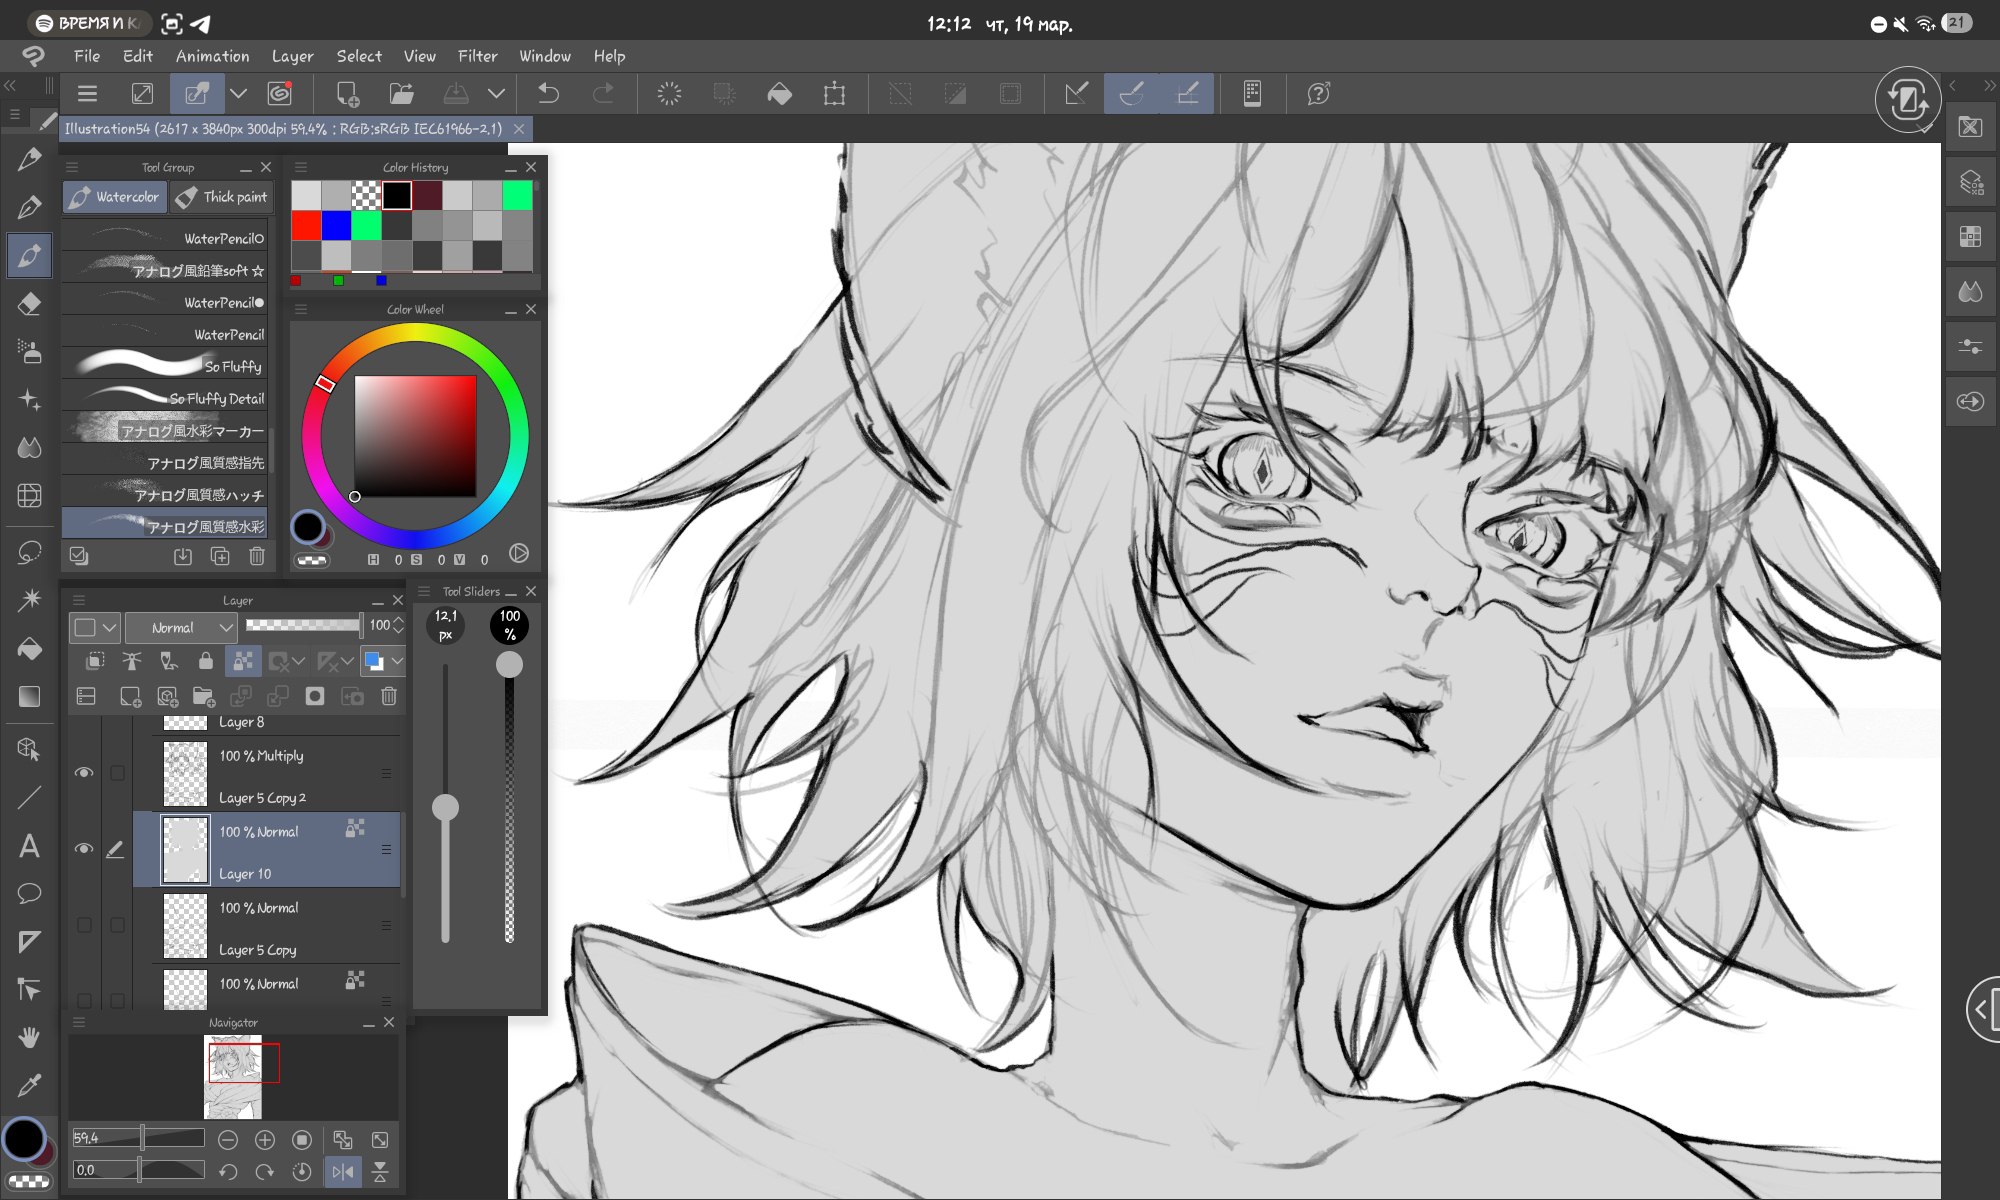Select the Balloon tool
This screenshot has height=1200, width=2000.
[29, 893]
